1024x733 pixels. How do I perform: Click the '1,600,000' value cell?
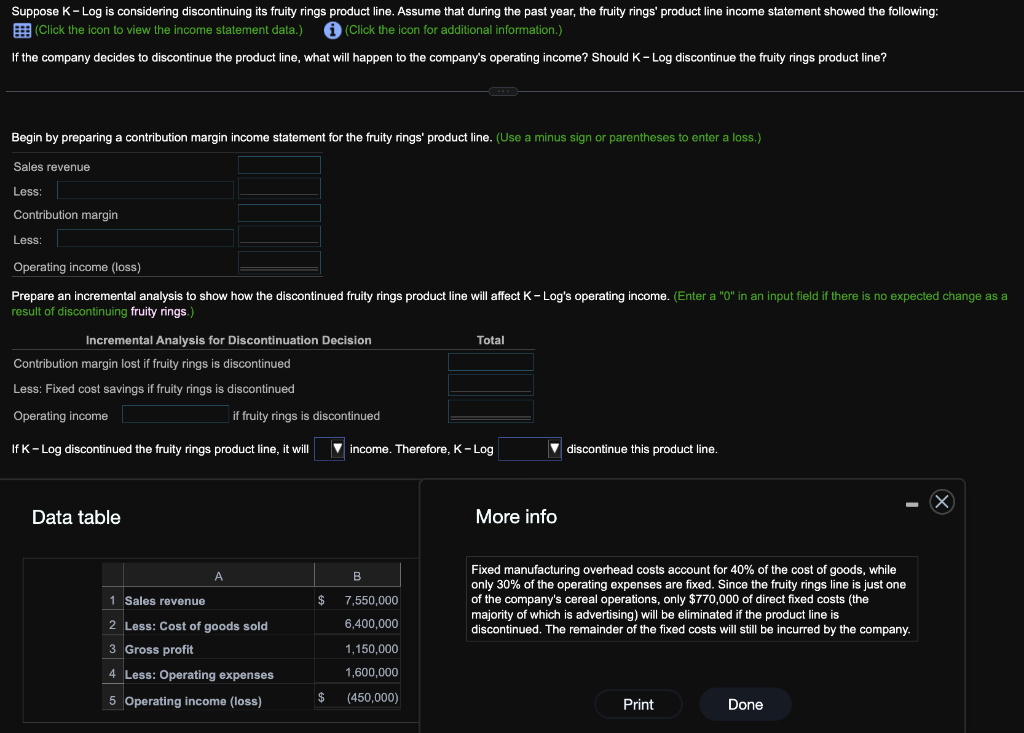tap(357, 672)
